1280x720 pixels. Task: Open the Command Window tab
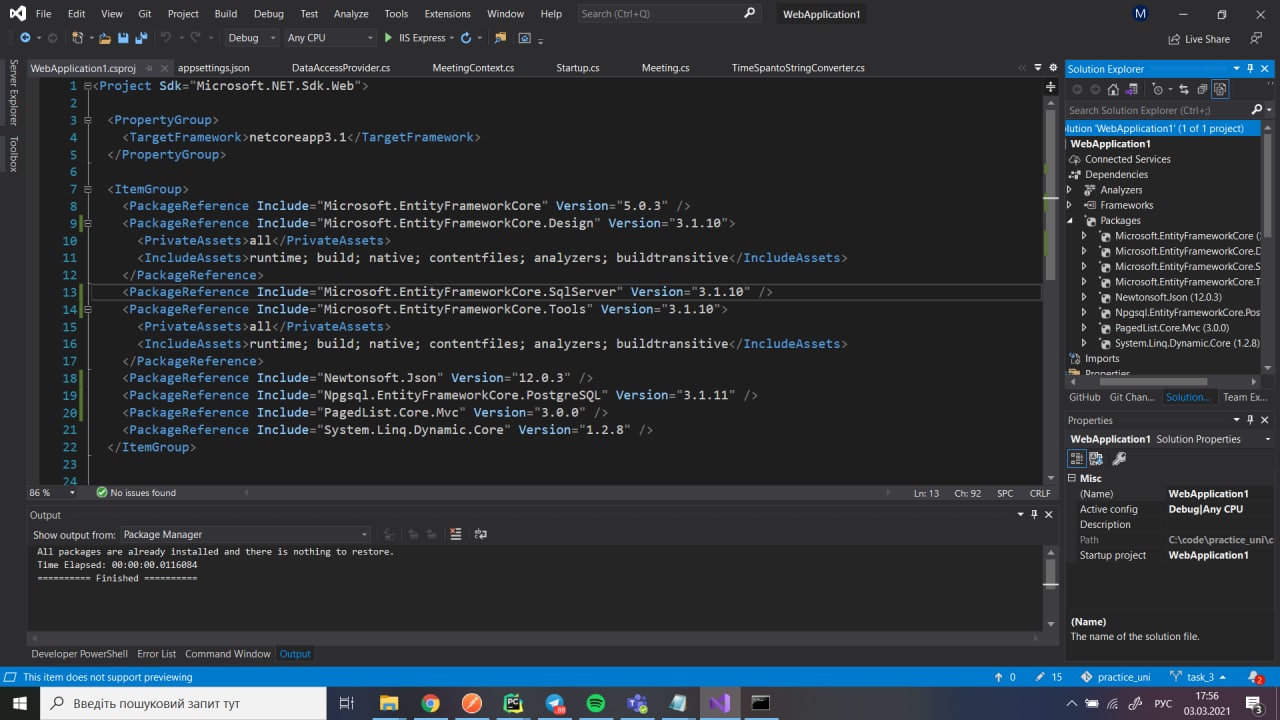click(228, 654)
